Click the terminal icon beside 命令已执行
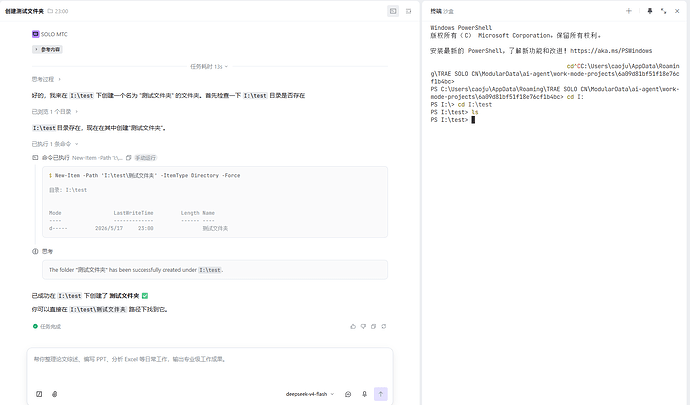Viewport: 690px width, 405px height. (x=35, y=158)
